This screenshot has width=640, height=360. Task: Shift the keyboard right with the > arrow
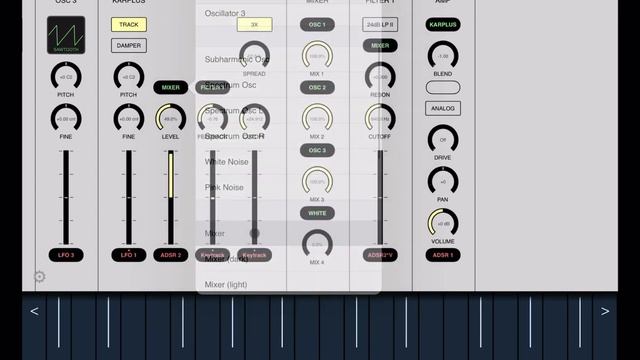[x=605, y=311]
